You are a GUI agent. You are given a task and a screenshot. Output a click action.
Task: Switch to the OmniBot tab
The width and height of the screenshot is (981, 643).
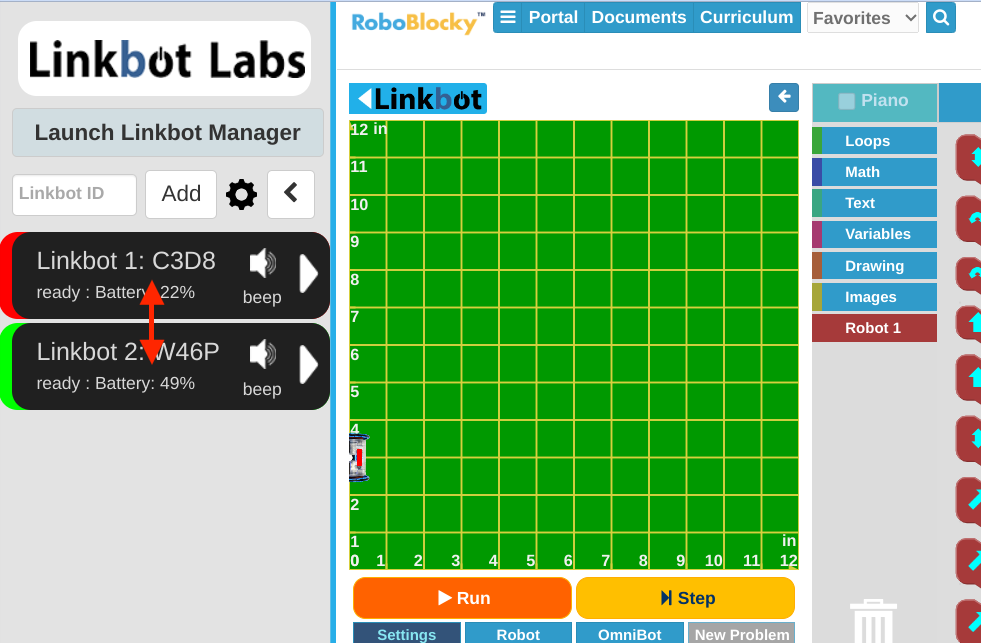(629, 633)
